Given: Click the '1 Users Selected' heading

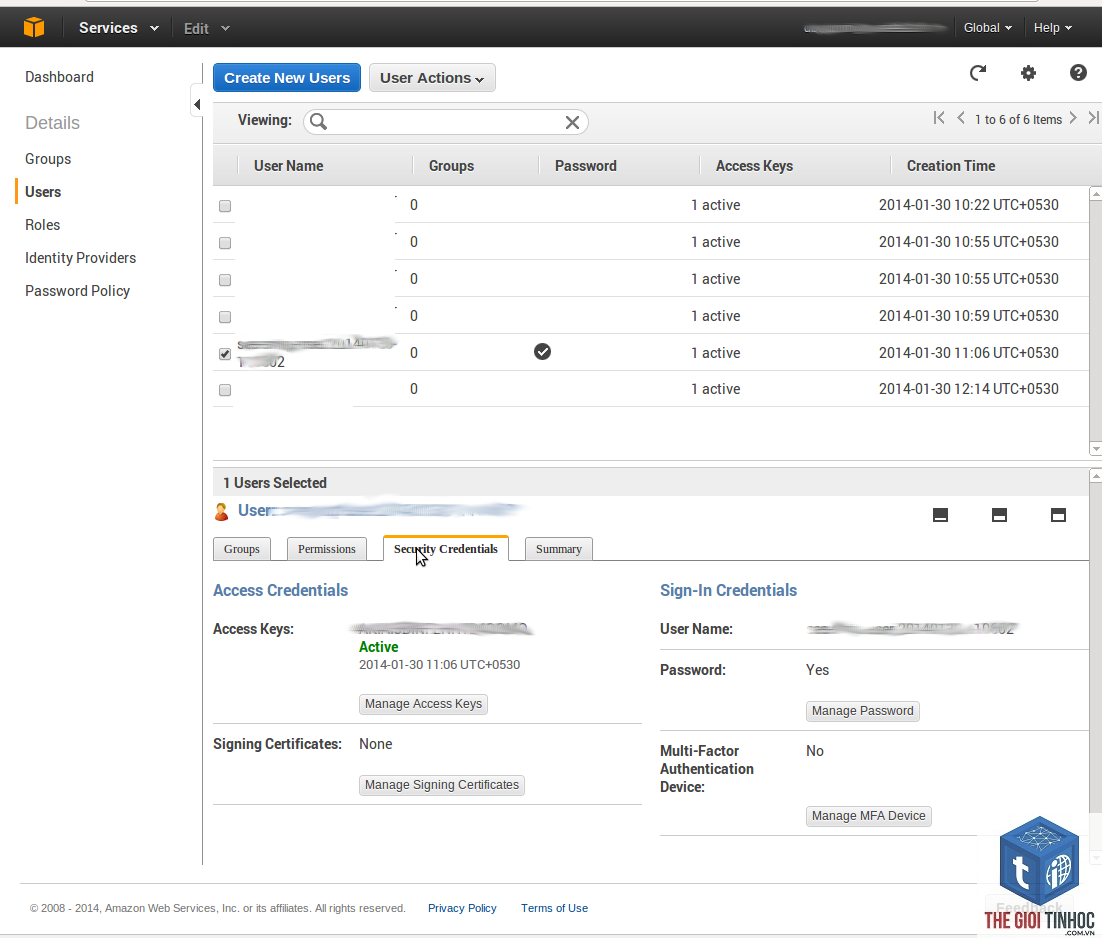Looking at the screenshot, I should coord(275,483).
